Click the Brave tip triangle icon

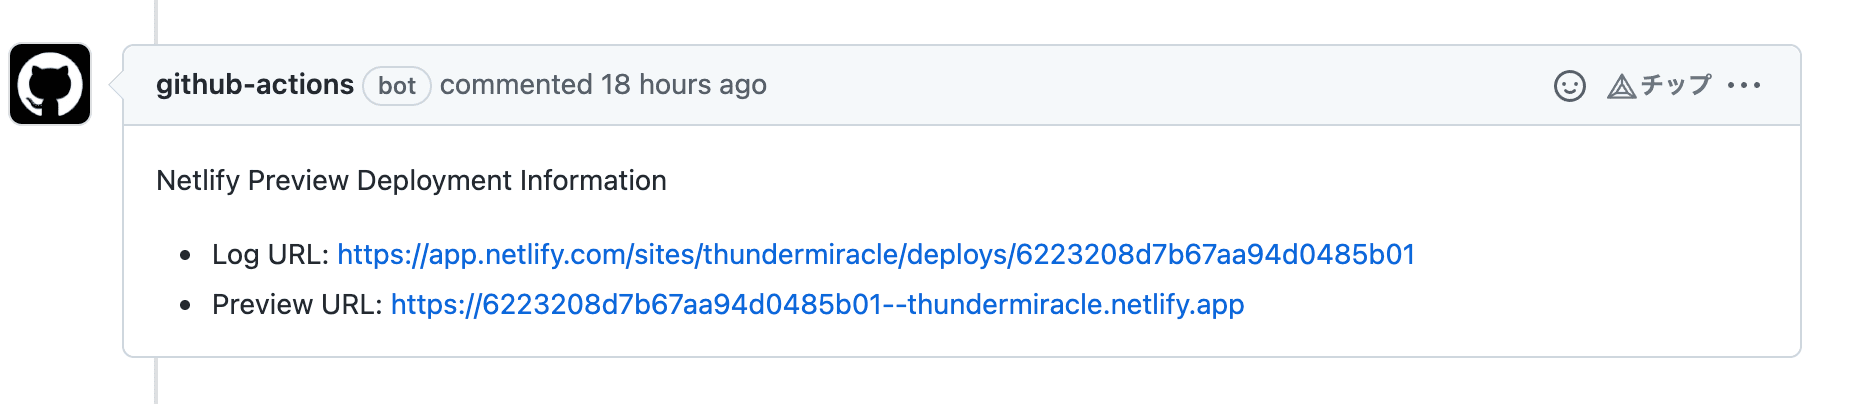(1621, 87)
